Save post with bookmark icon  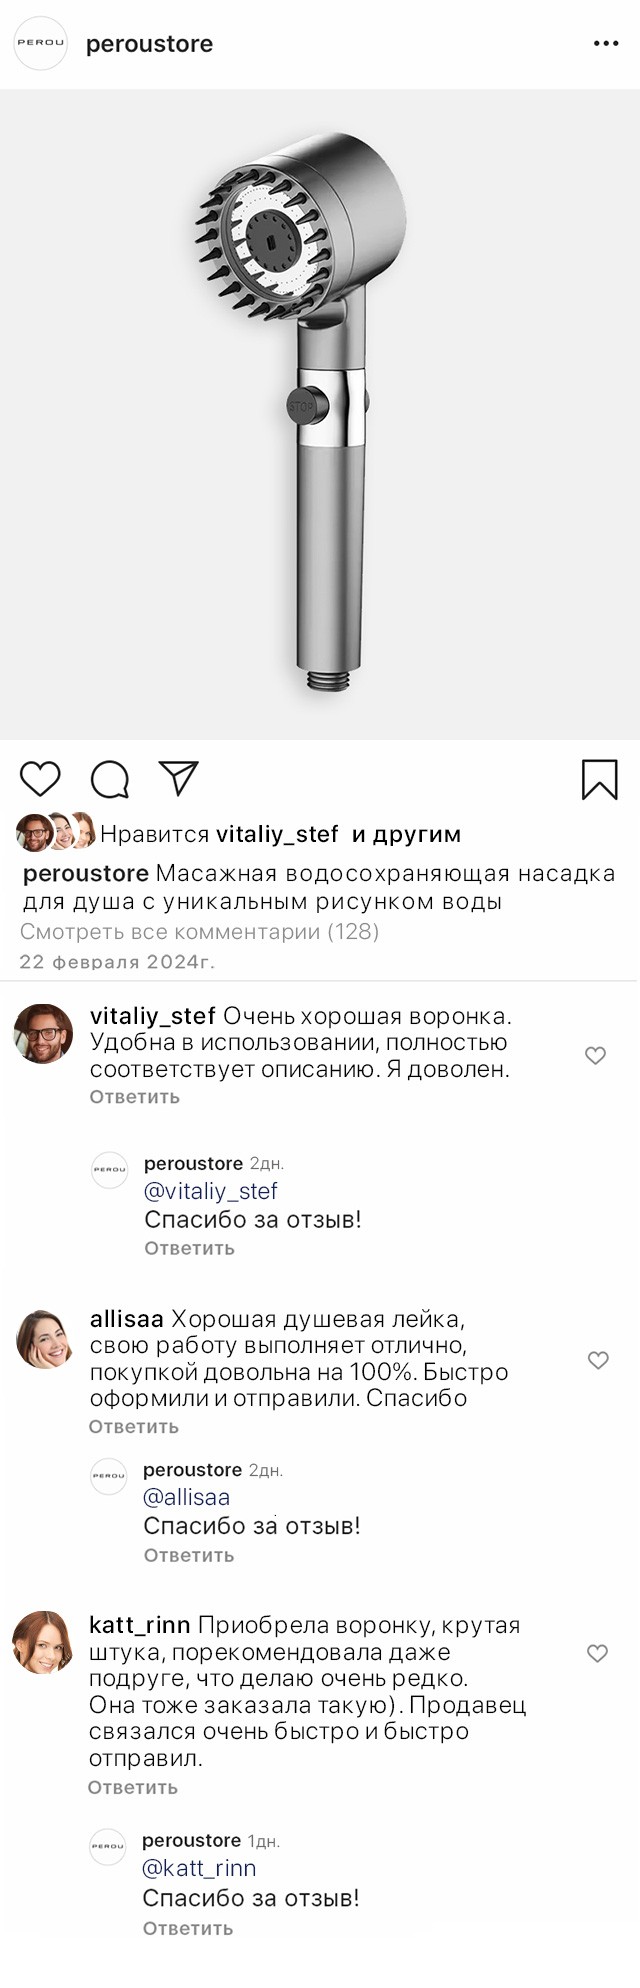(x=600, y=780)
